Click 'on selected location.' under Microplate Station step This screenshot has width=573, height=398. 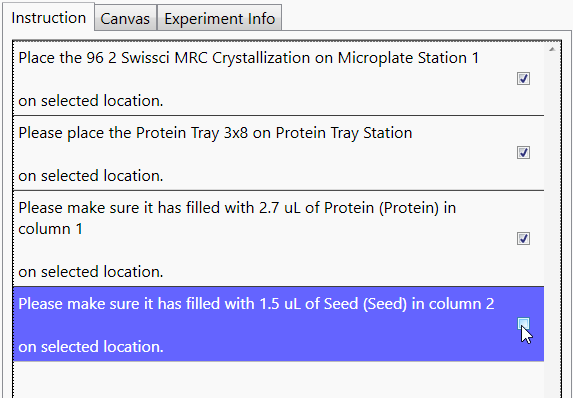(91, 101)
